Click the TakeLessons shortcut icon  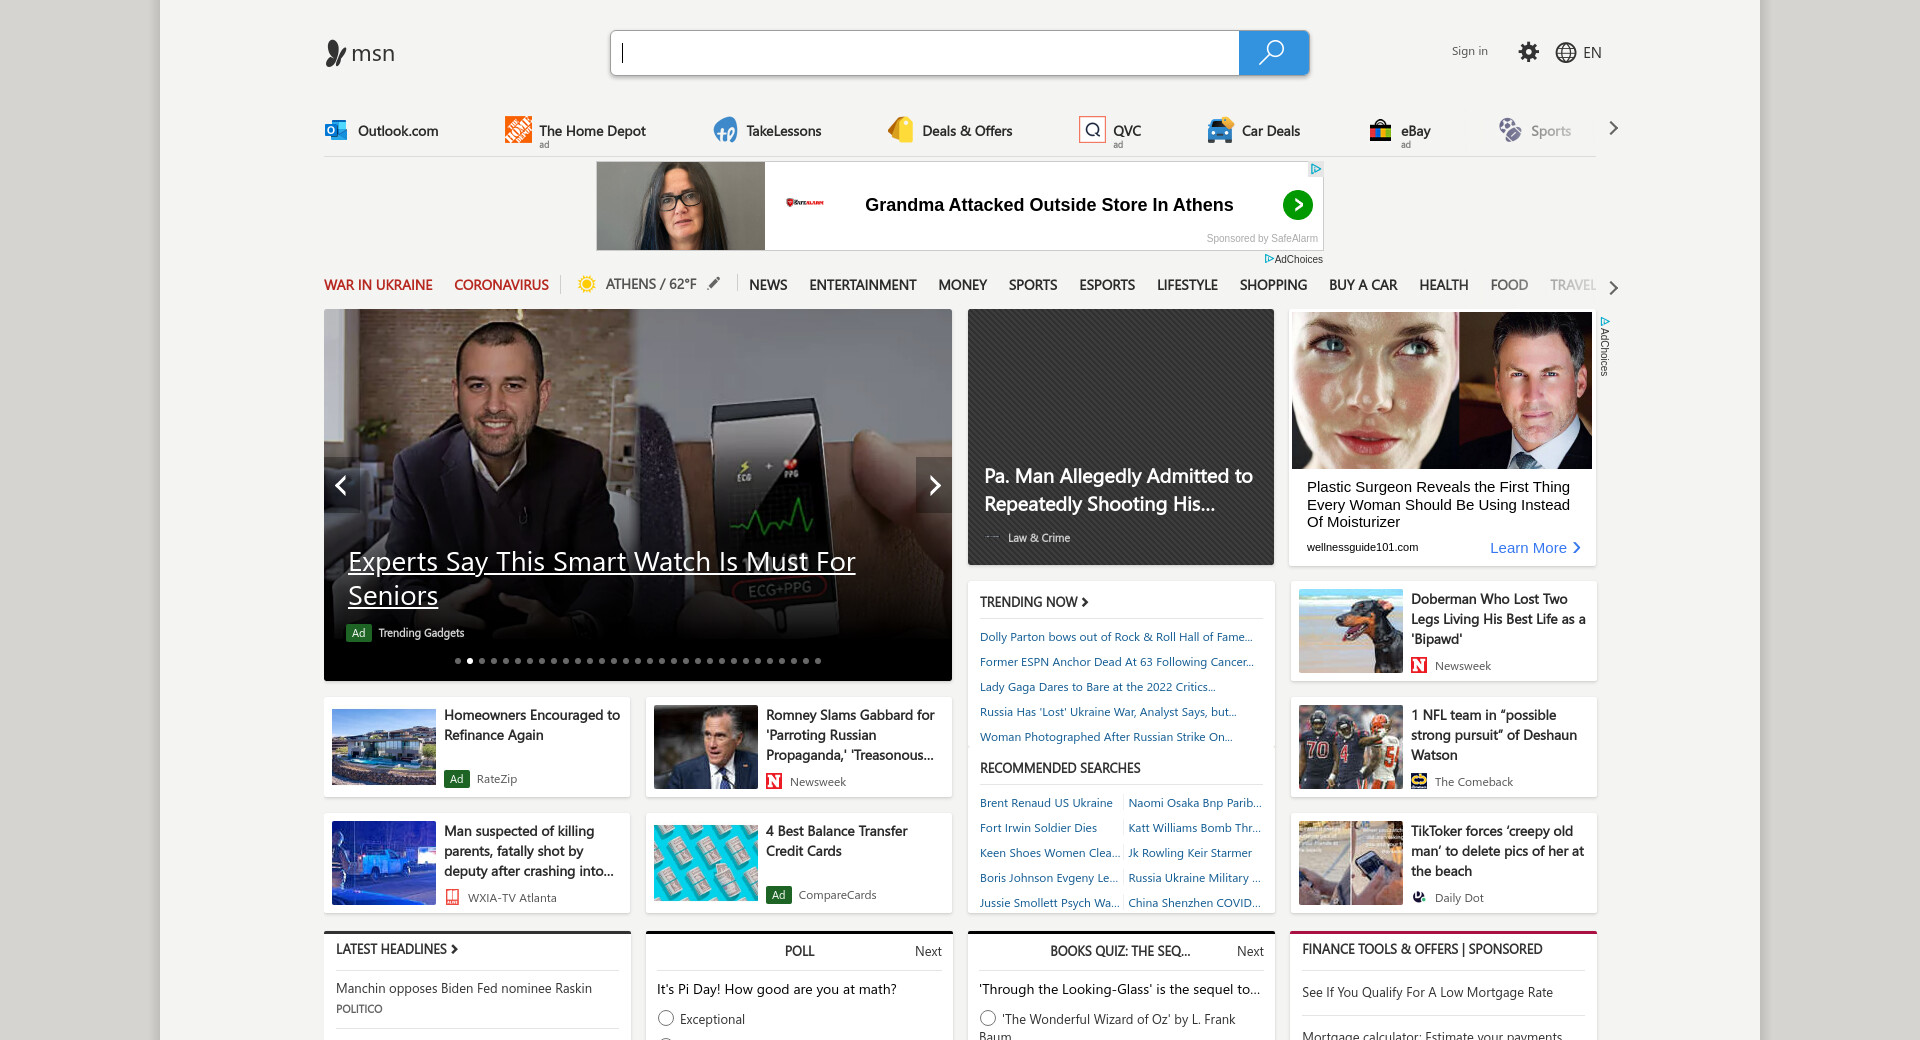pos(725,130)
